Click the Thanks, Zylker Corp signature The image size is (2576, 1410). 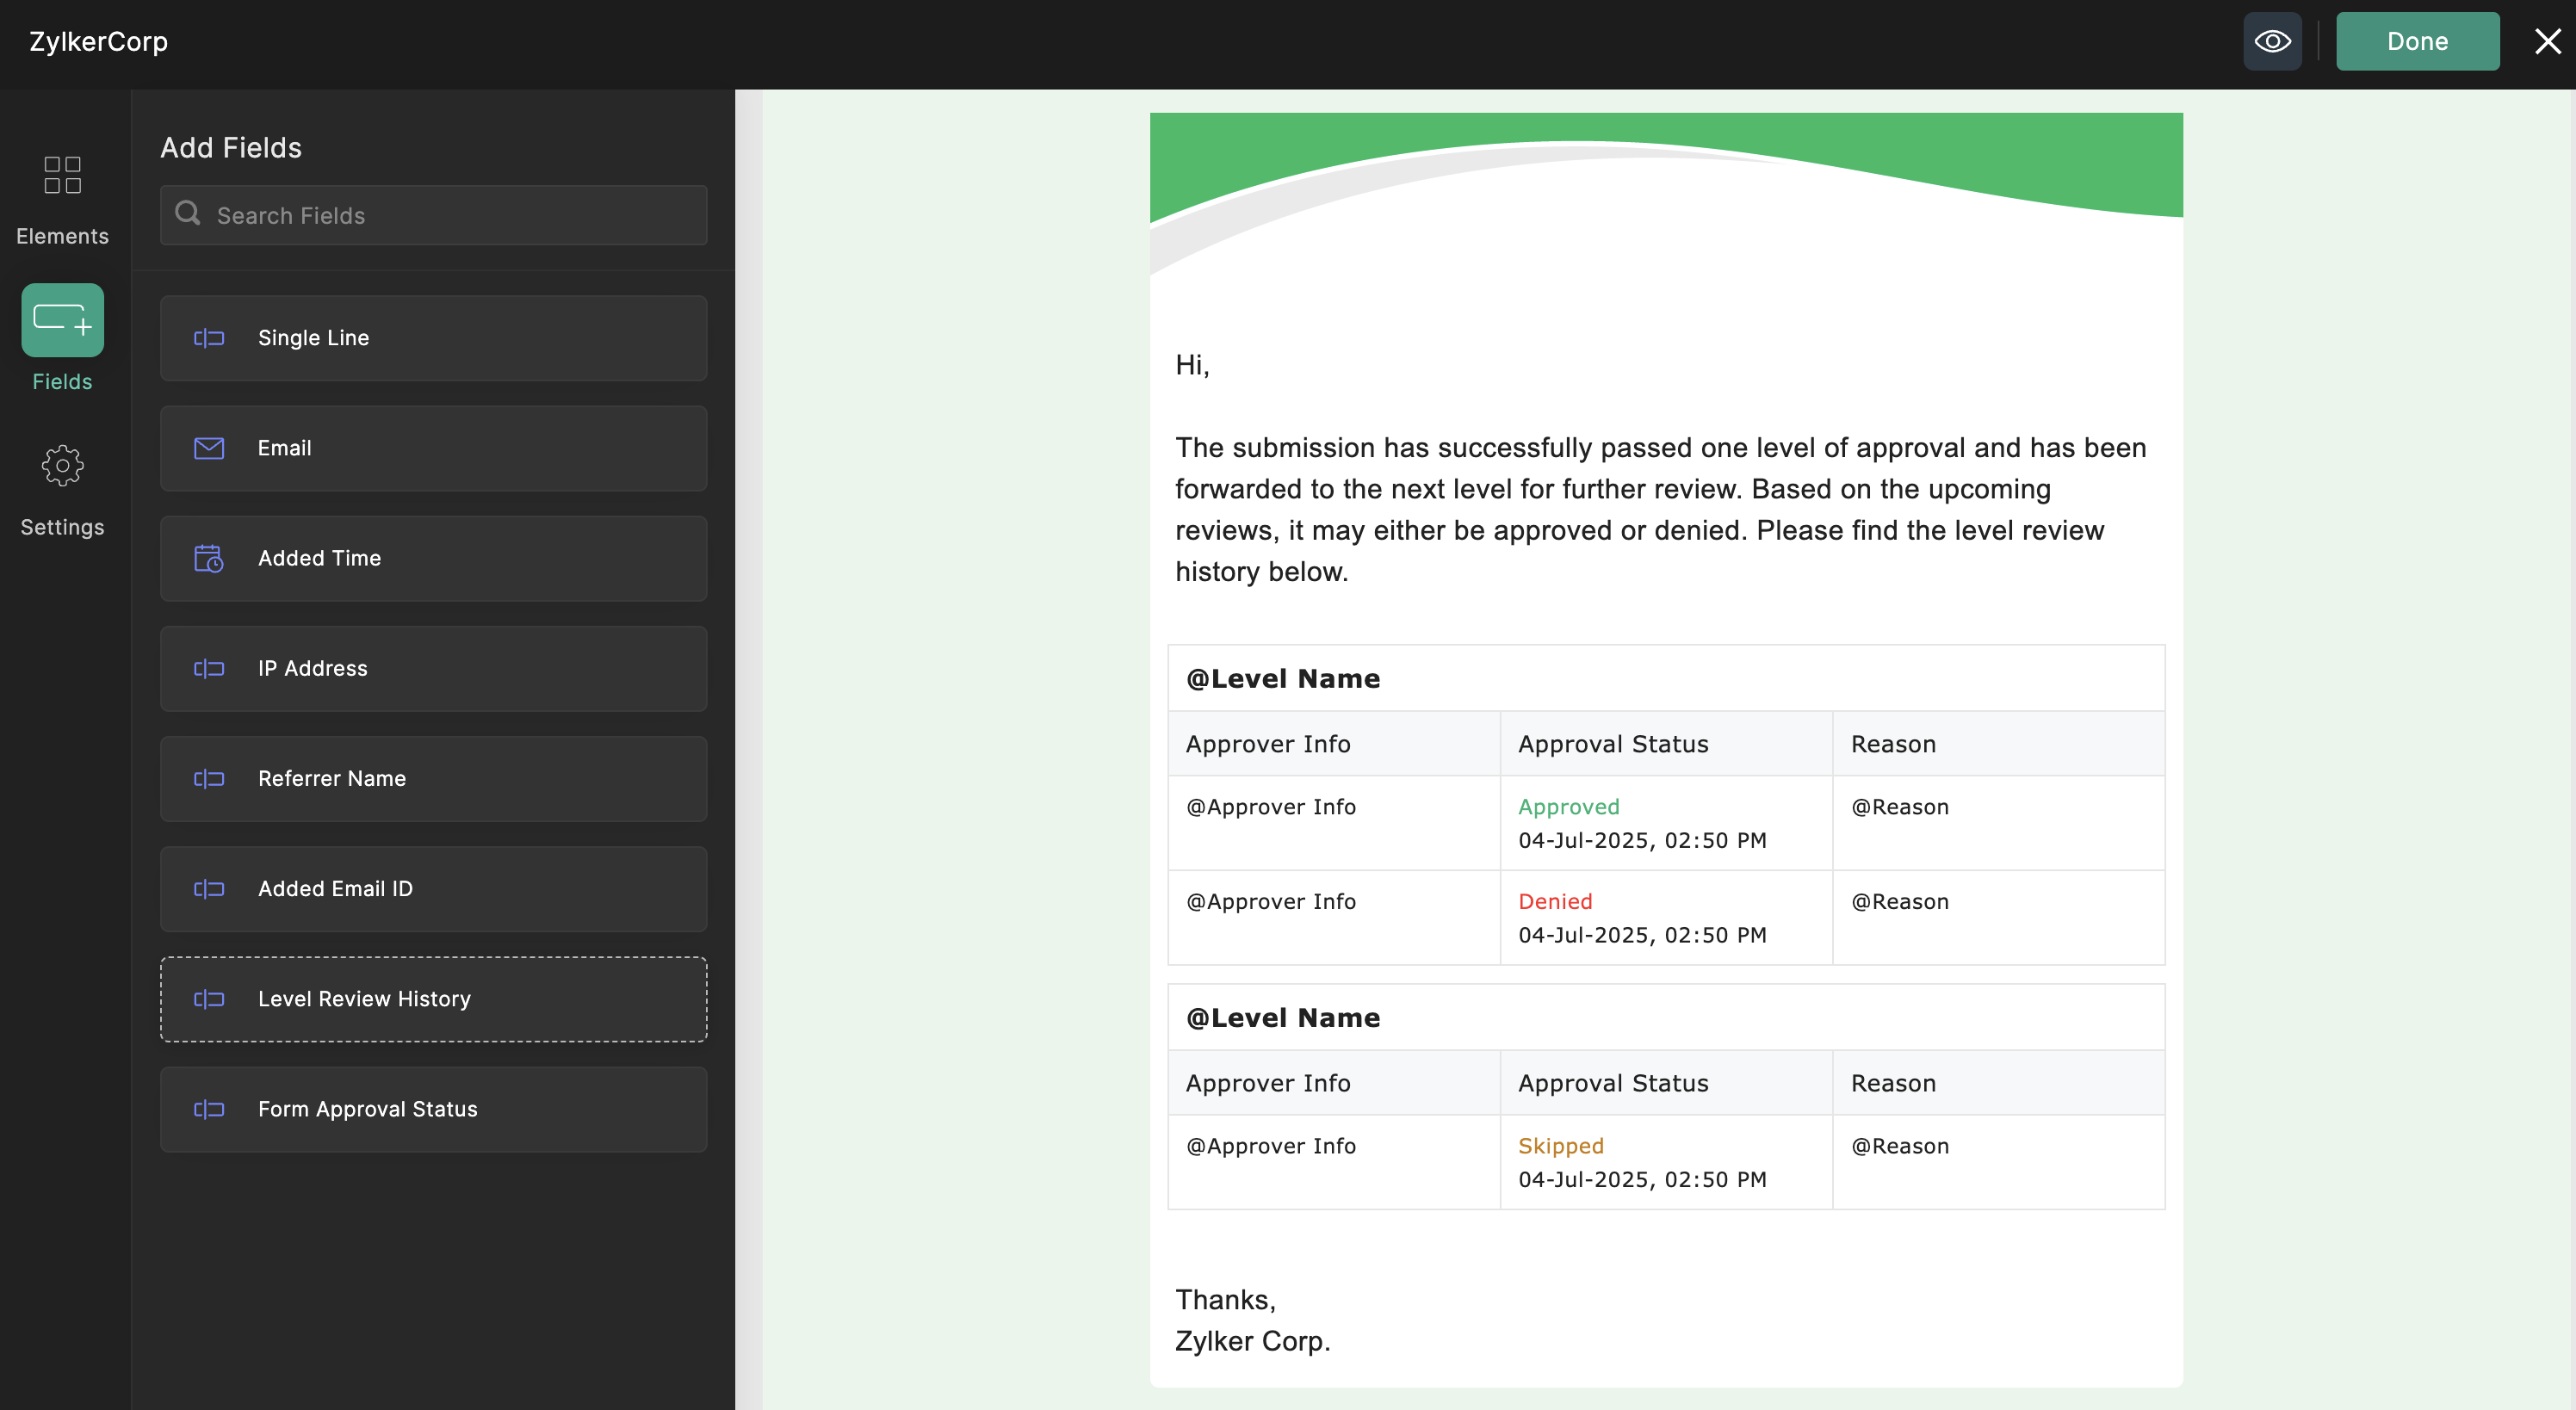(x=1252, y=1320)
